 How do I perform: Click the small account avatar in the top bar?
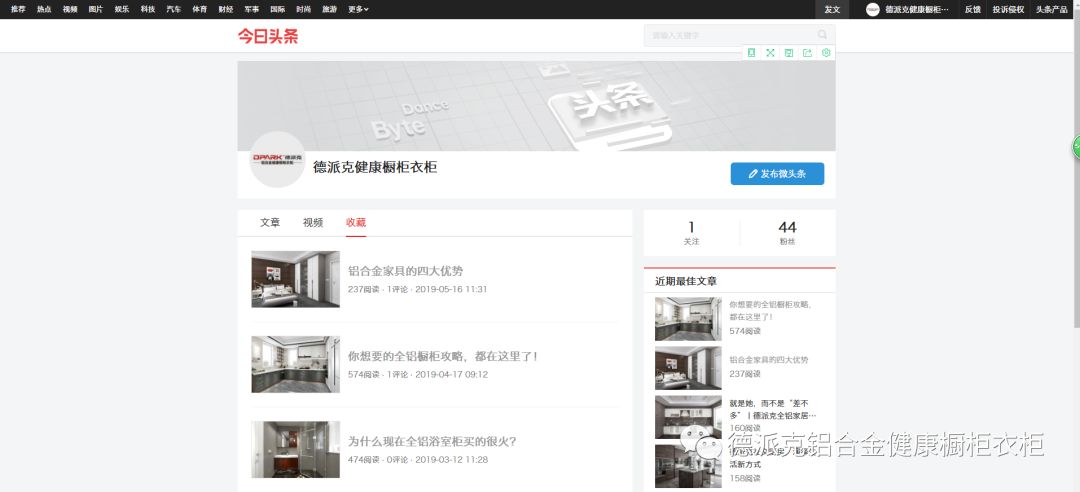[873, 10]
